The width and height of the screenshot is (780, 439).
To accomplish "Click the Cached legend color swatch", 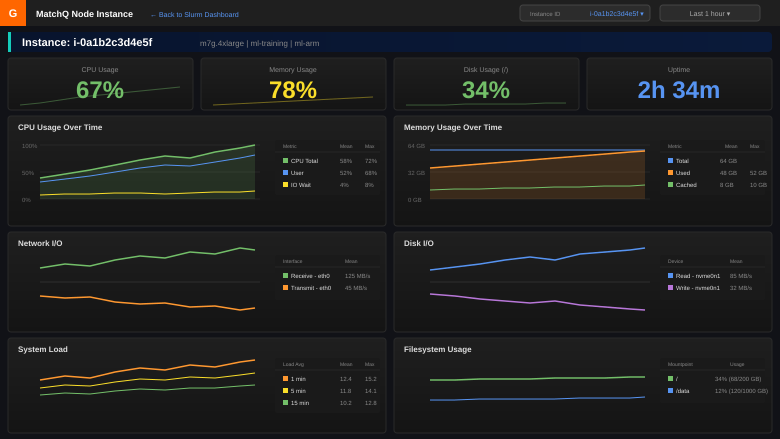I will pyautogui.click(x=671, y=184).
